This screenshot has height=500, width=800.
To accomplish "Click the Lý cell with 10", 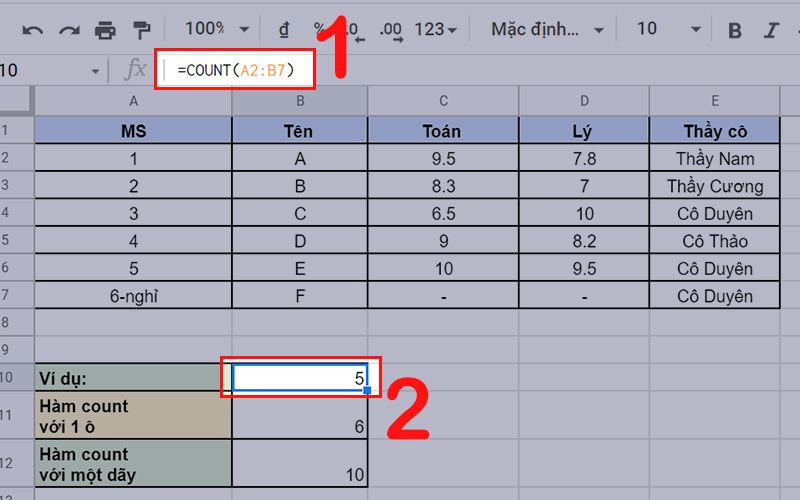I will [x=584, y=213].
